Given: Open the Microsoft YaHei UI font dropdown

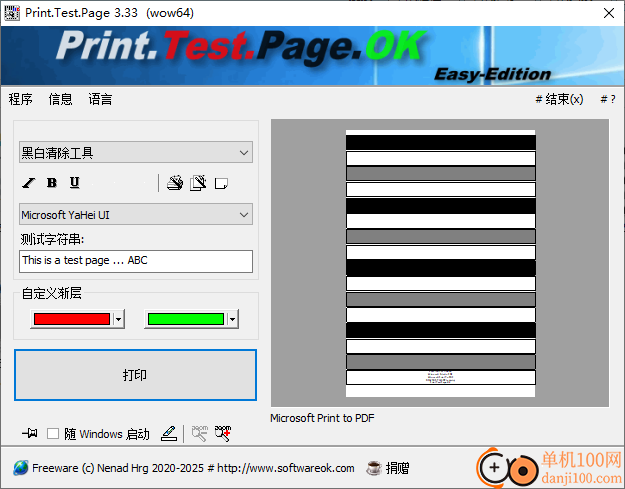Looking at the screenshot, I should pyautogui.click(x=136, y=214).
